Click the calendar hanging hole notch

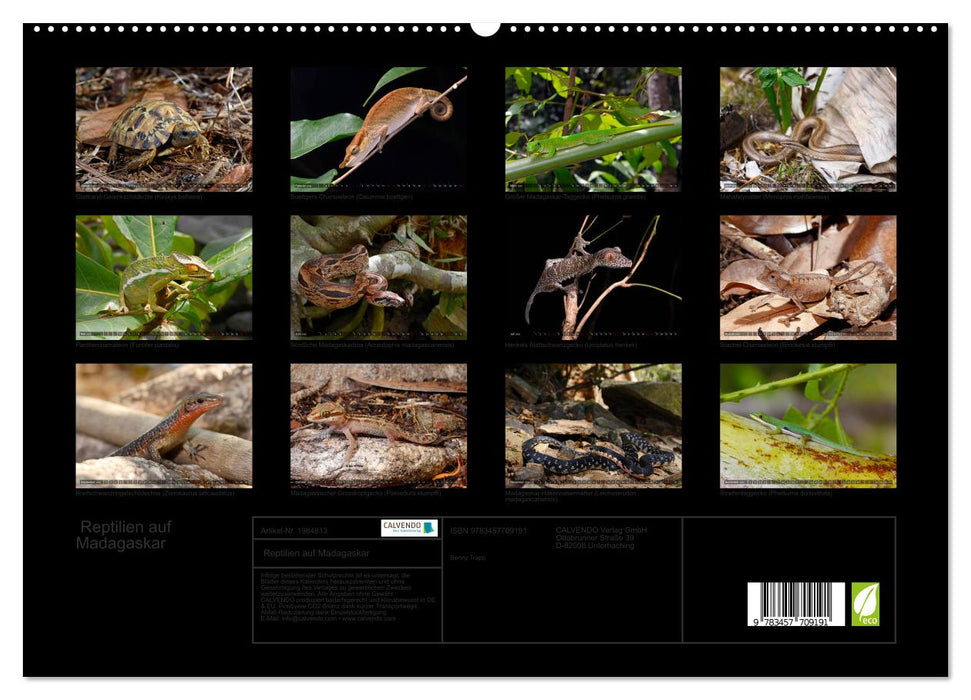(x=485, y=27)
